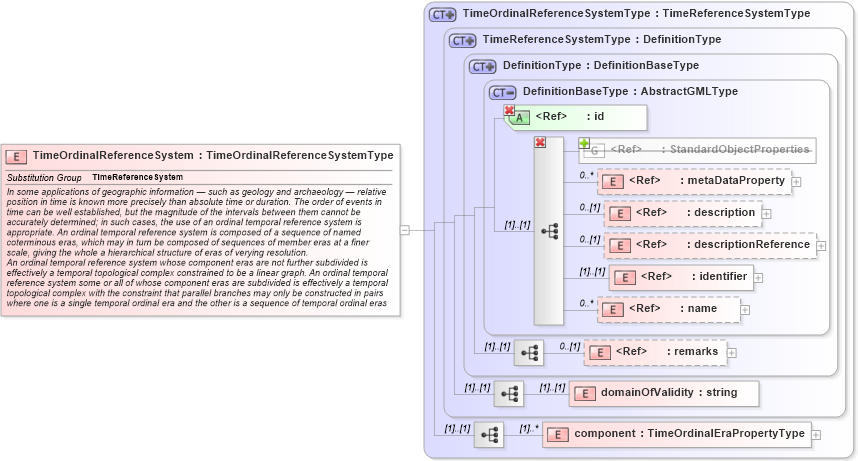Select the TimeOrdinalReferenceSystem element name

point(113,155)
